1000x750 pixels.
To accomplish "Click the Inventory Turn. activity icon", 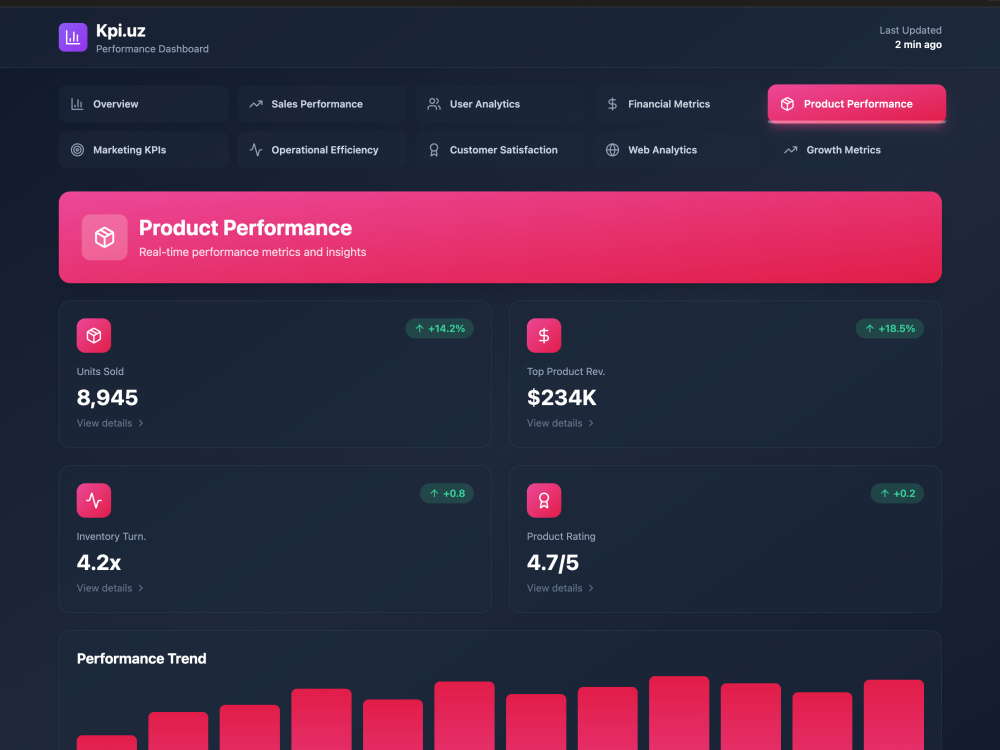I will coord(94,501).
